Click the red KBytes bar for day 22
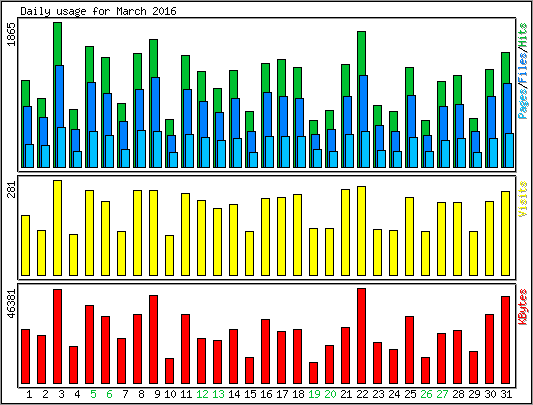 click(361, 336)
